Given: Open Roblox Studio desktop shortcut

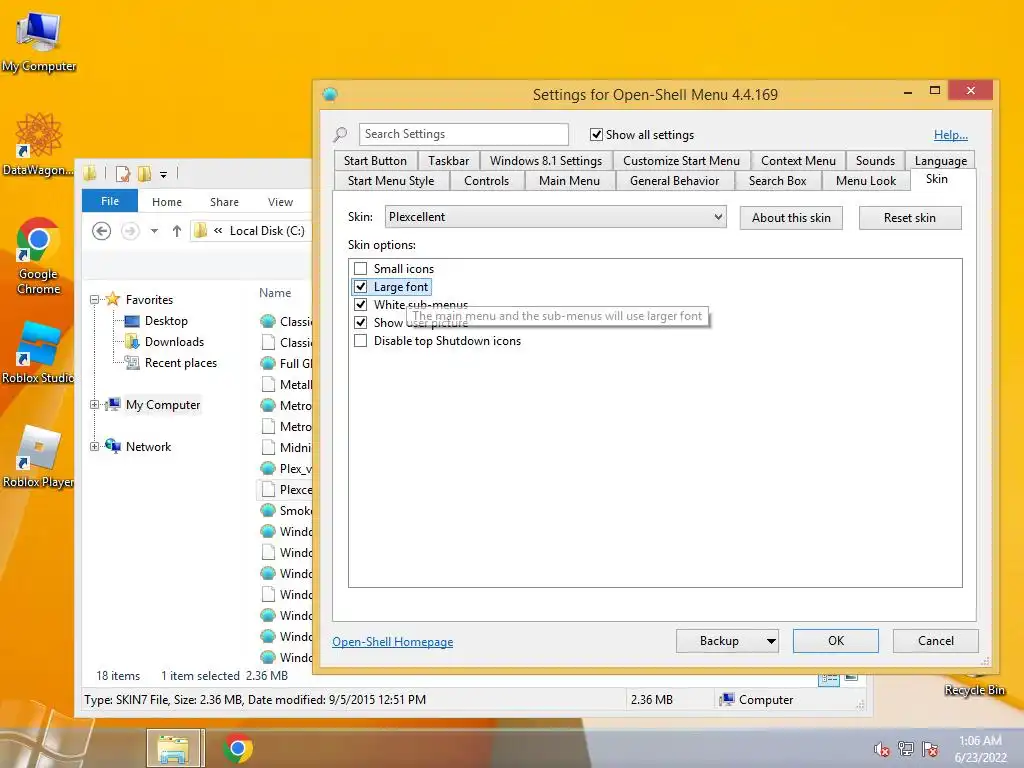Looking at the screenshot, I should [39, 353].
